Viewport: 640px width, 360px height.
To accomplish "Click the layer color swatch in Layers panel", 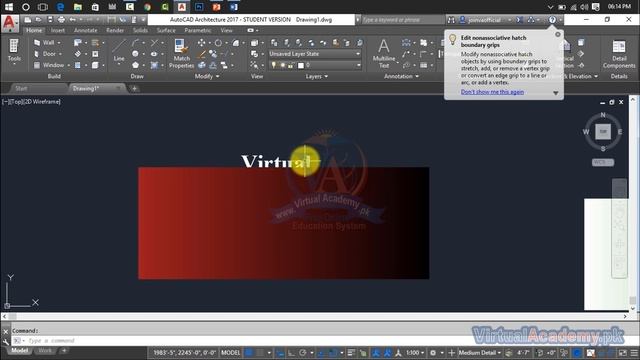I will pos(301,65).
